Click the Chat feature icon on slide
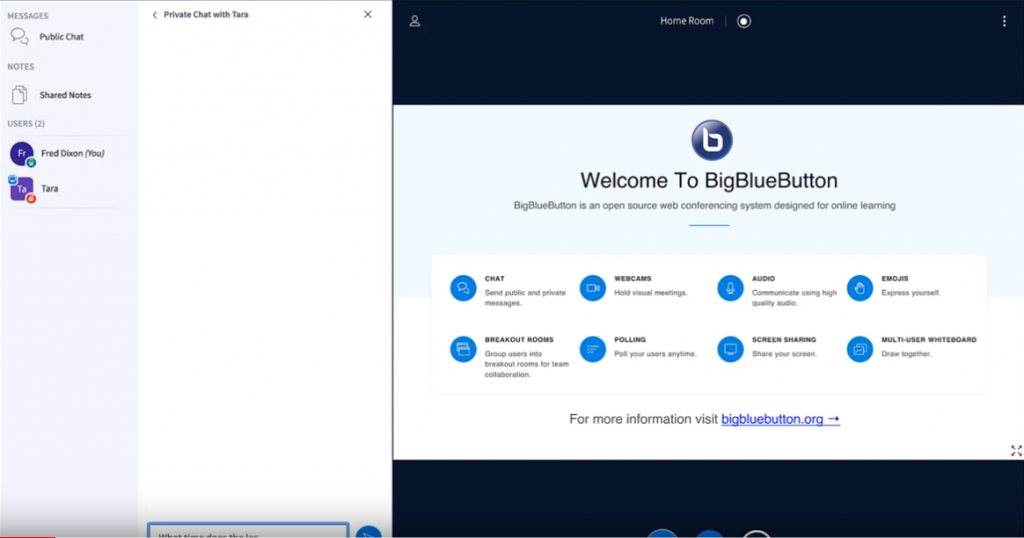This screenshot has width=1024, height=538. (x=463, y=288)
